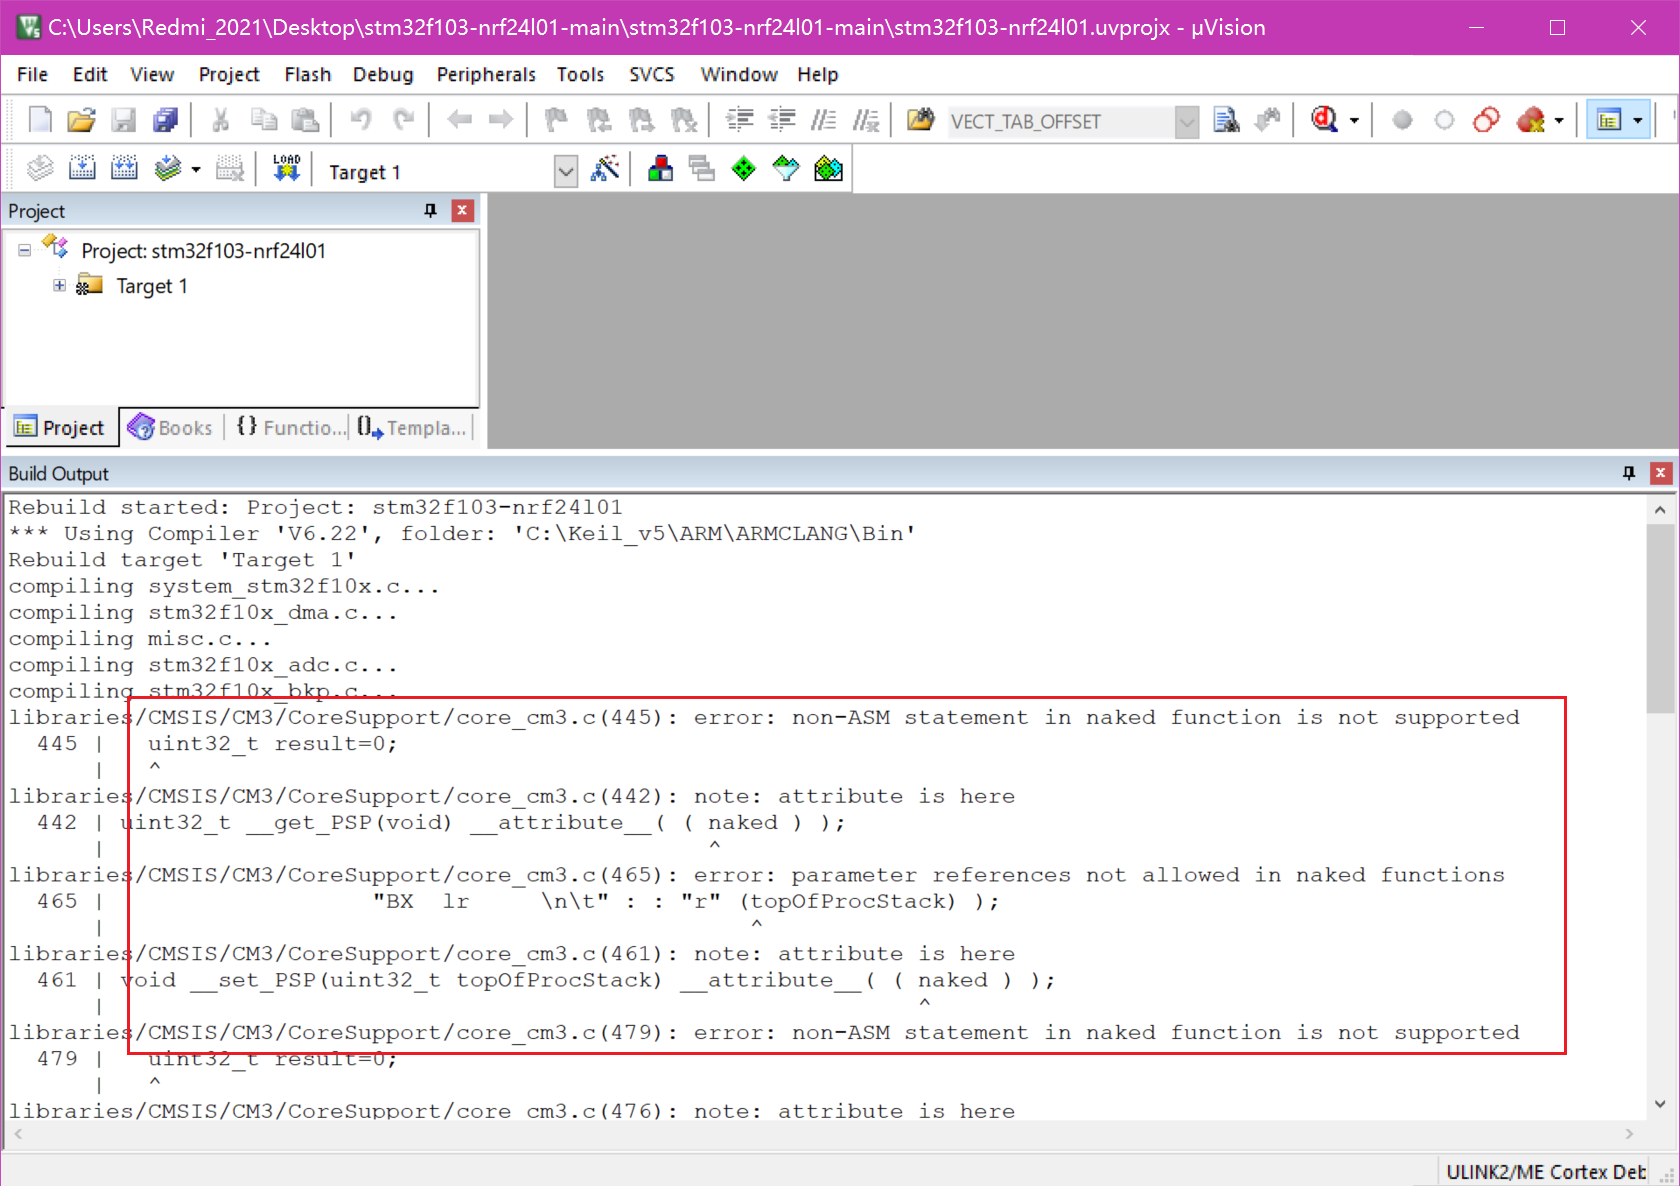
Task: Open the Debug menu
Action: tap(383, 74)
